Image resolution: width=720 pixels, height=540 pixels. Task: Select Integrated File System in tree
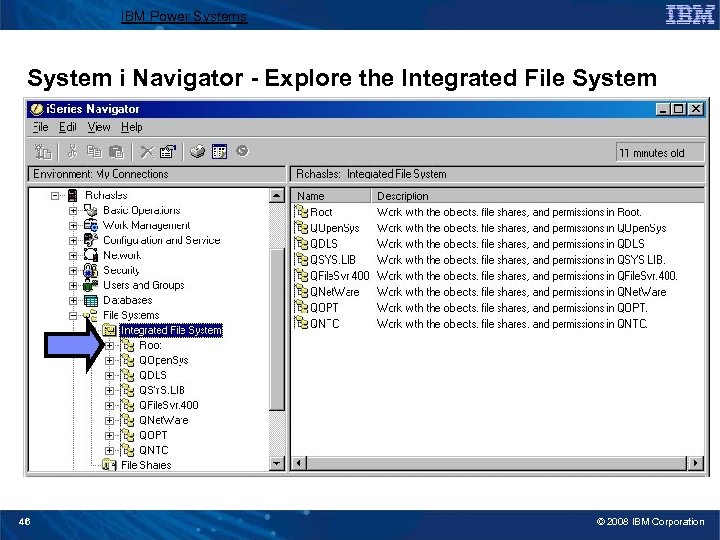[171, 330]
